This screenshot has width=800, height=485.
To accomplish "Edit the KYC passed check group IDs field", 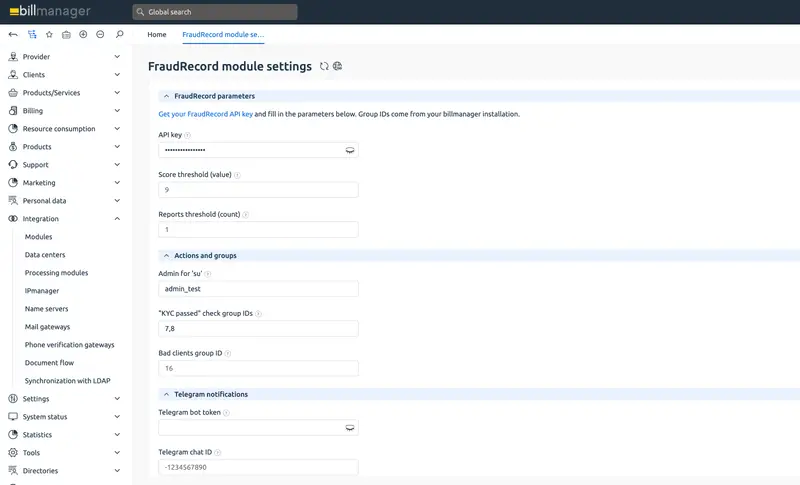I will coord(258,328).
